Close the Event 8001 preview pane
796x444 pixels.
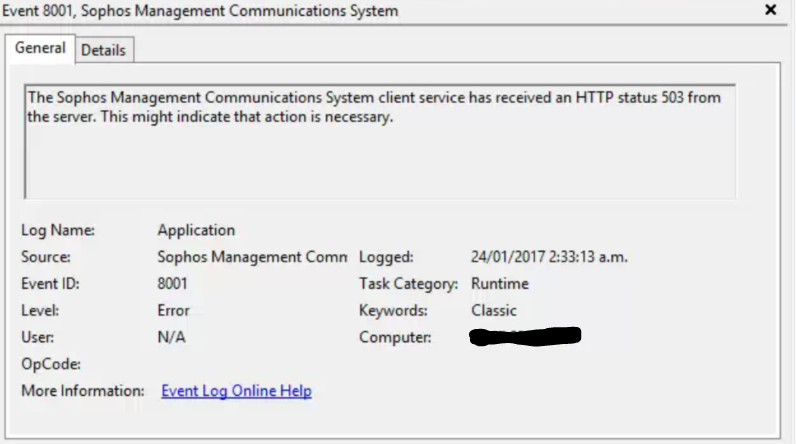770,10
